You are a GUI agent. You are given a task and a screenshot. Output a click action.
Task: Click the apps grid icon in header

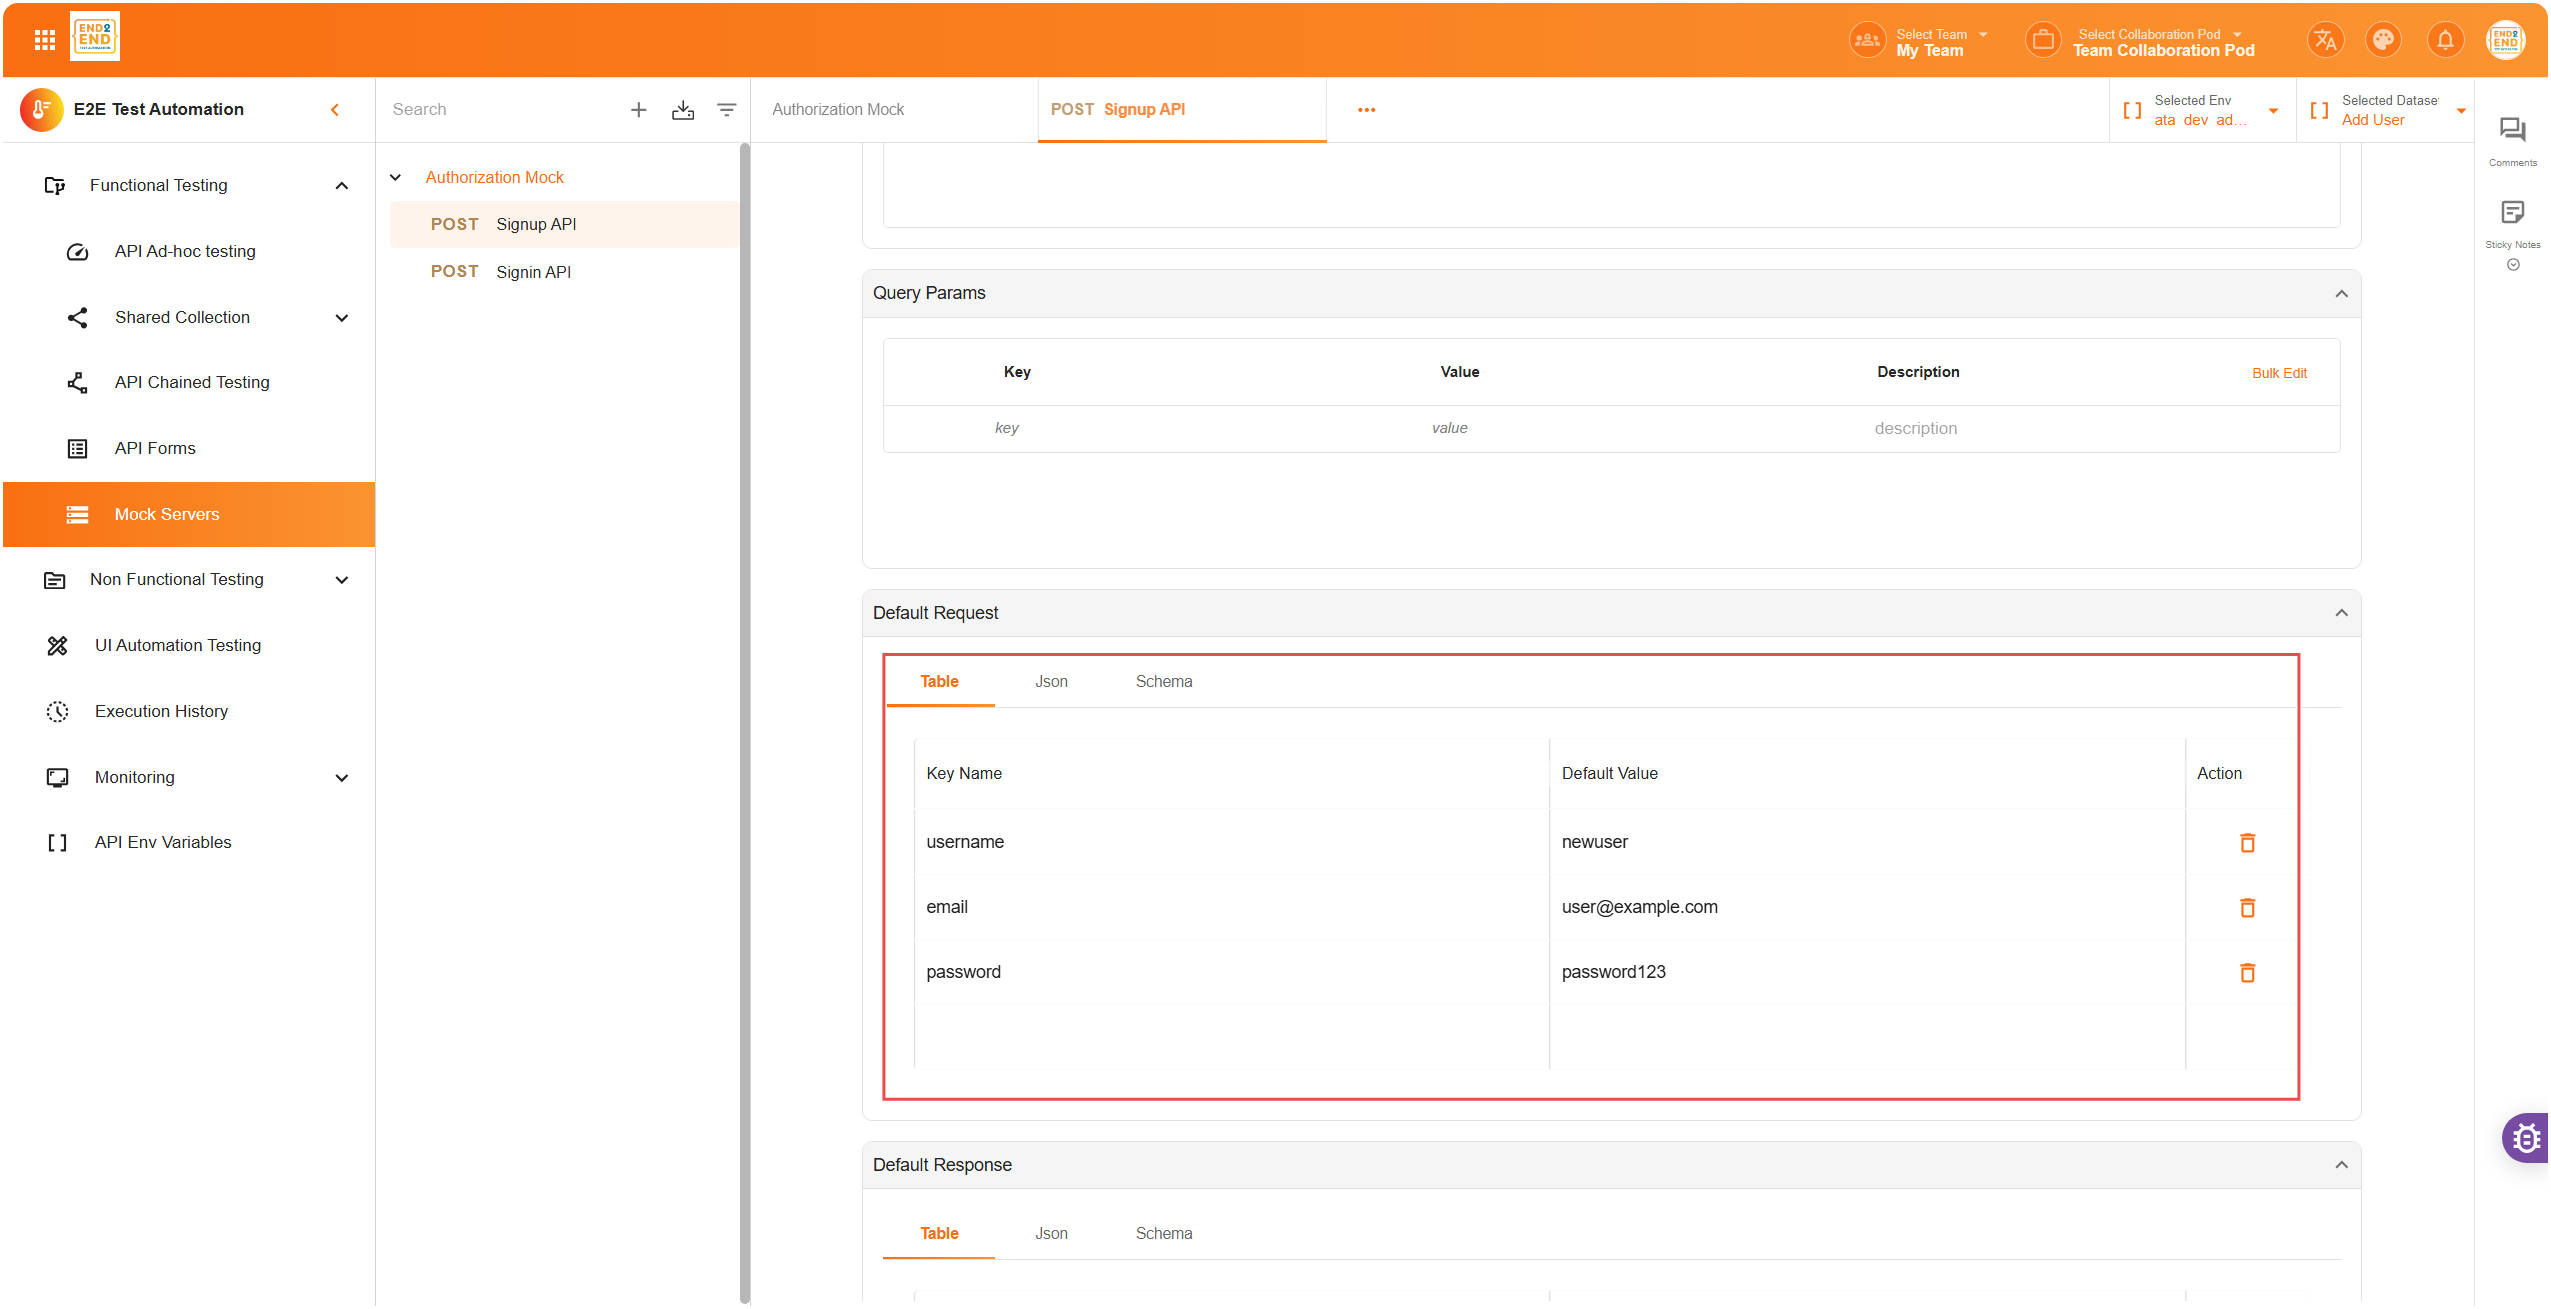point(44,40)
